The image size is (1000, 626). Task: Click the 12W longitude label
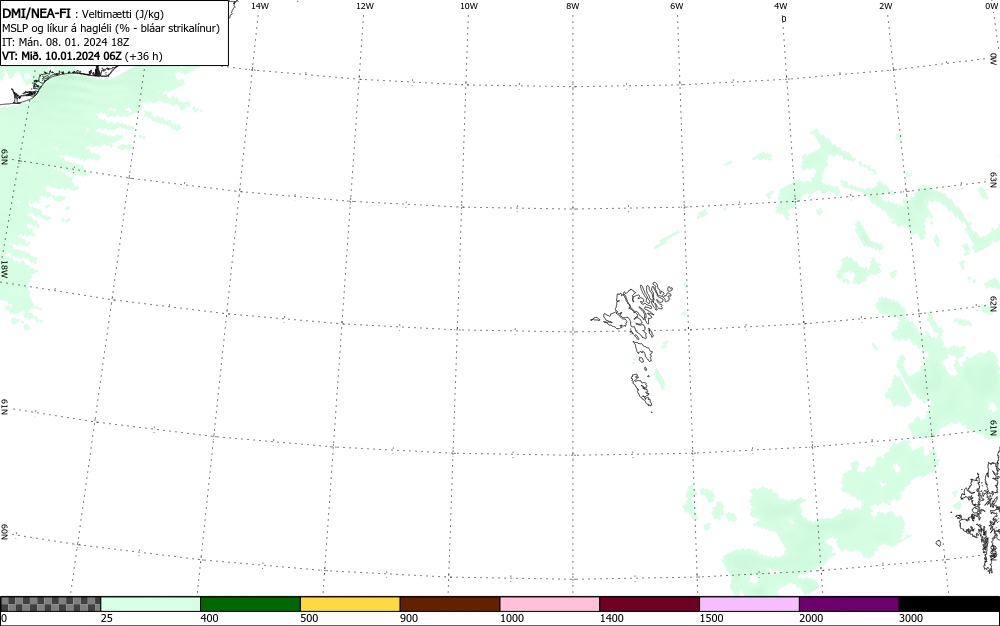pyautogui.click(x=365, y=6)
